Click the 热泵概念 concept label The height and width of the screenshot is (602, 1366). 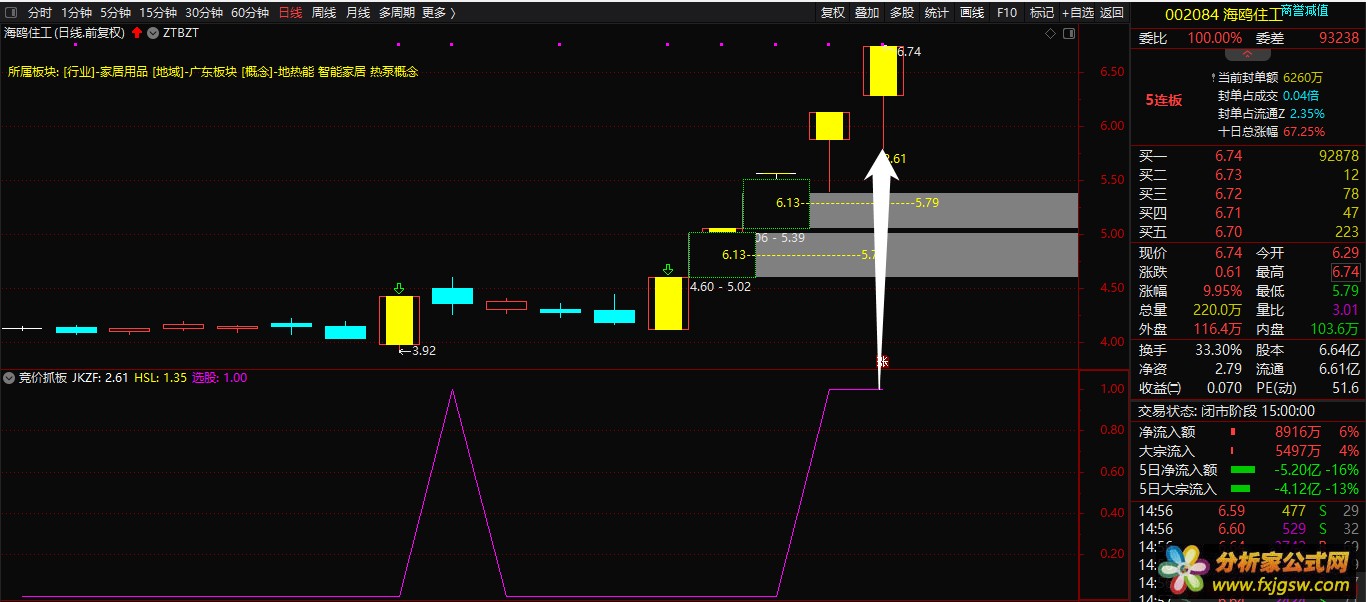click(x=394, y=72)
